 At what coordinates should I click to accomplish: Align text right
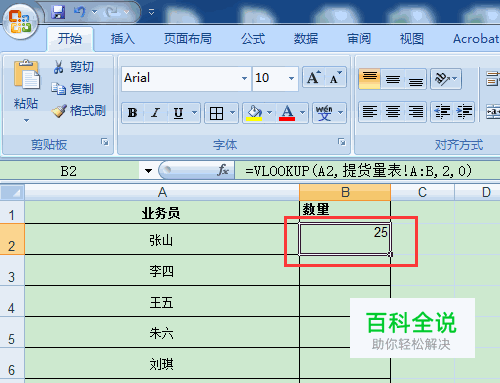(x=416, y=112)
